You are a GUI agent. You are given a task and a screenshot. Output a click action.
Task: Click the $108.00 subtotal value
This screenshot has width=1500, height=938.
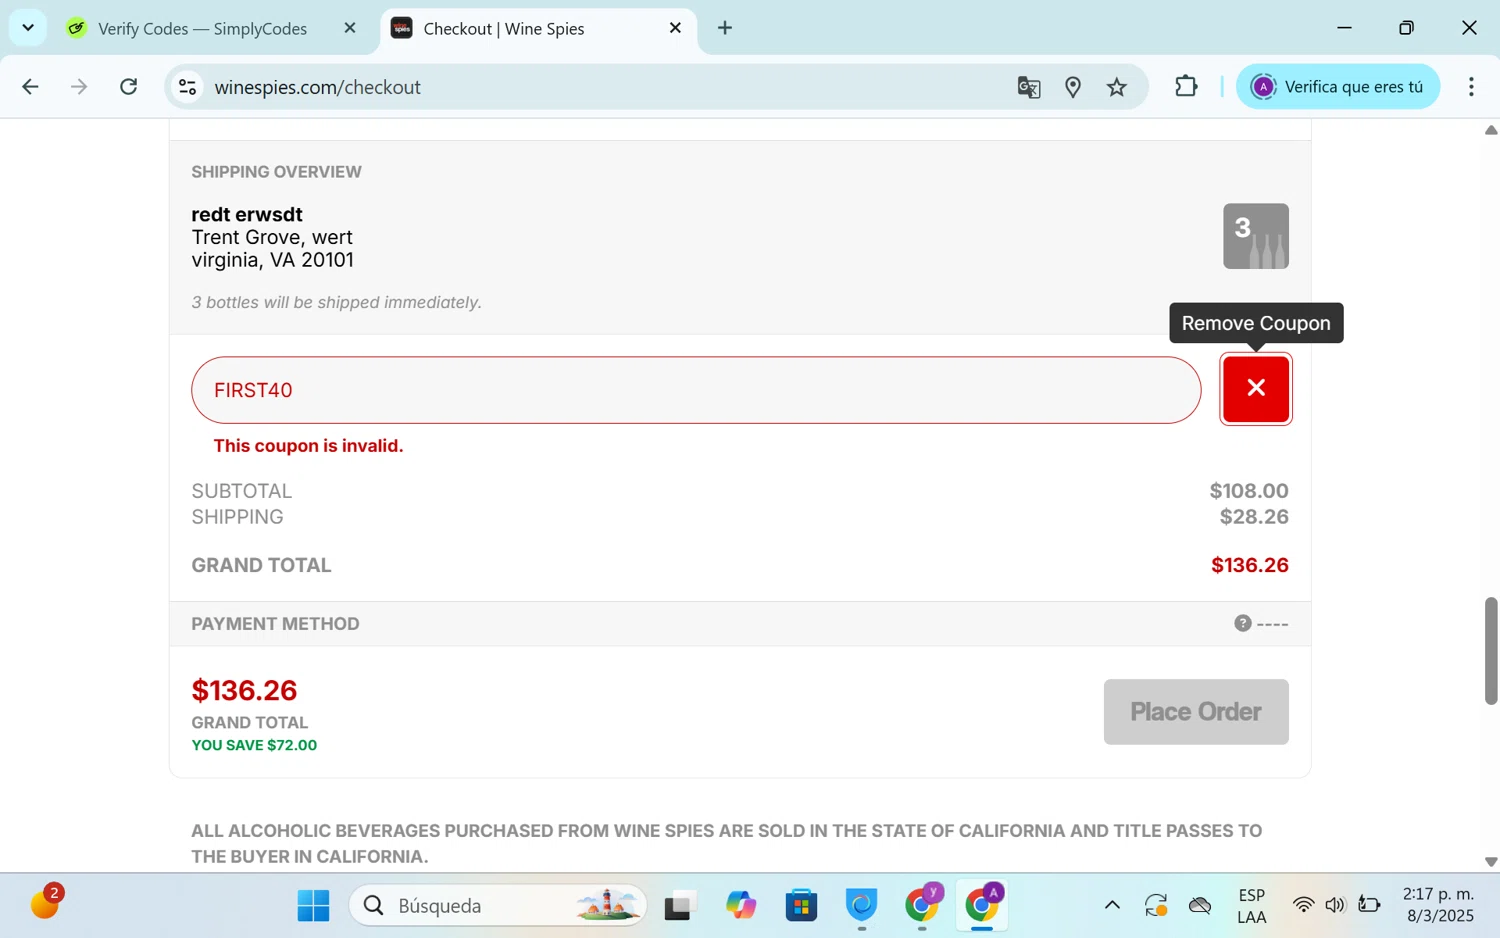[x=1249, y=491]
